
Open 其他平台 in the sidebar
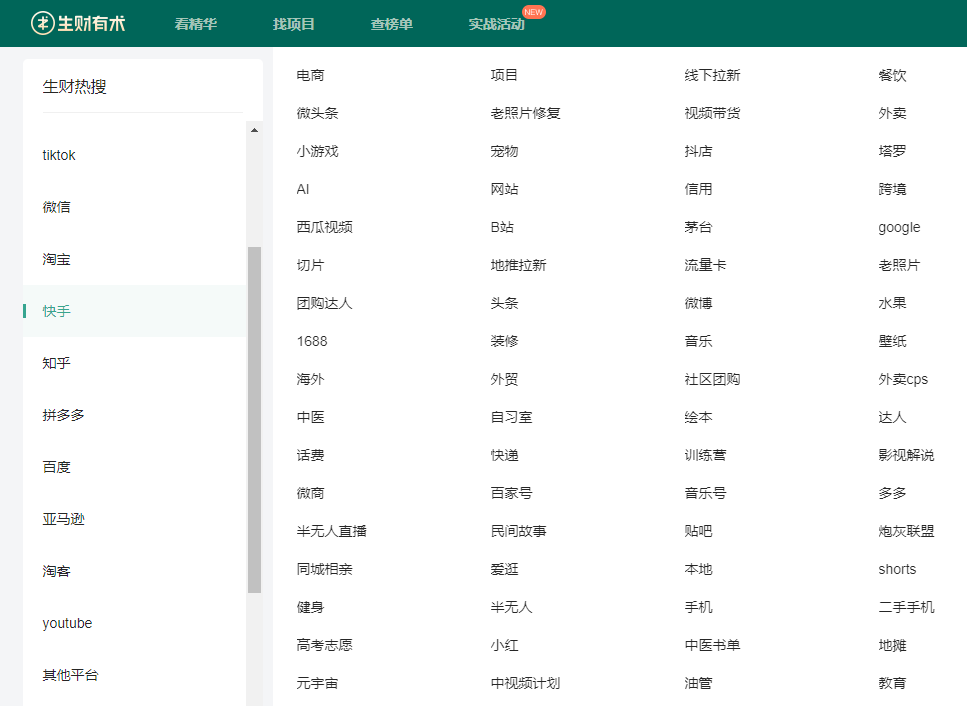click(x=70, y=675)
